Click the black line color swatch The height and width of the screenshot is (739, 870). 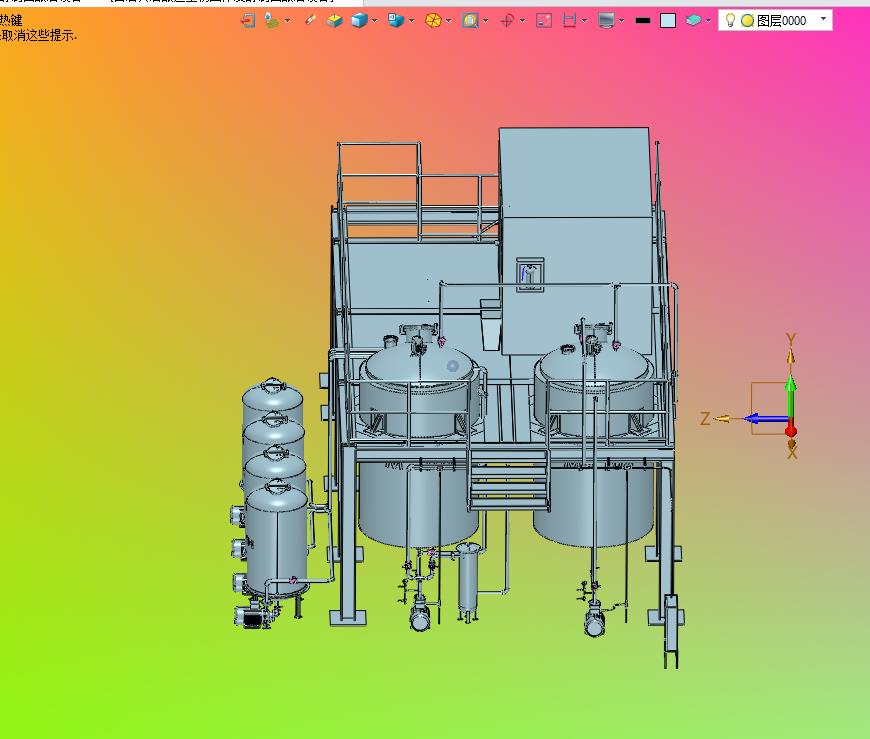click(643, 20)
